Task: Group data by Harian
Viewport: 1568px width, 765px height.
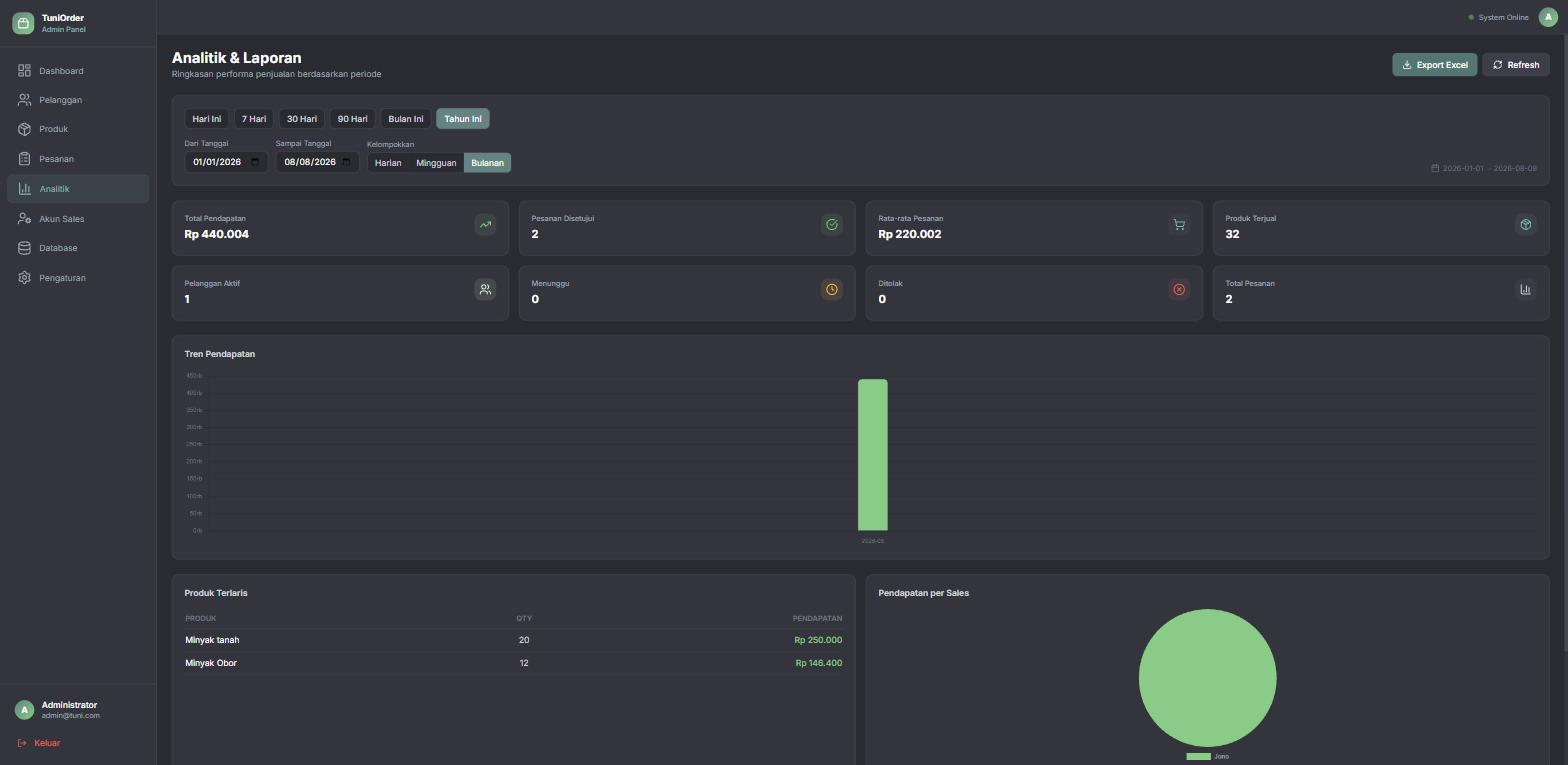Action: (x=388, y=163)
